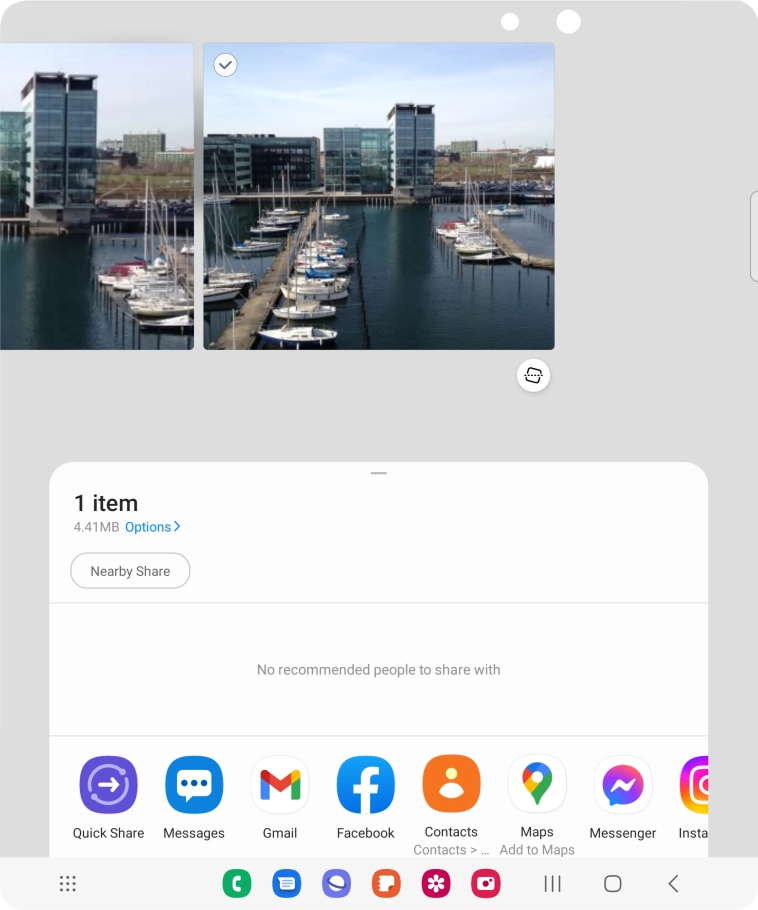
Task: Uncheck the selected marina photo
Action: coord(226,65)
